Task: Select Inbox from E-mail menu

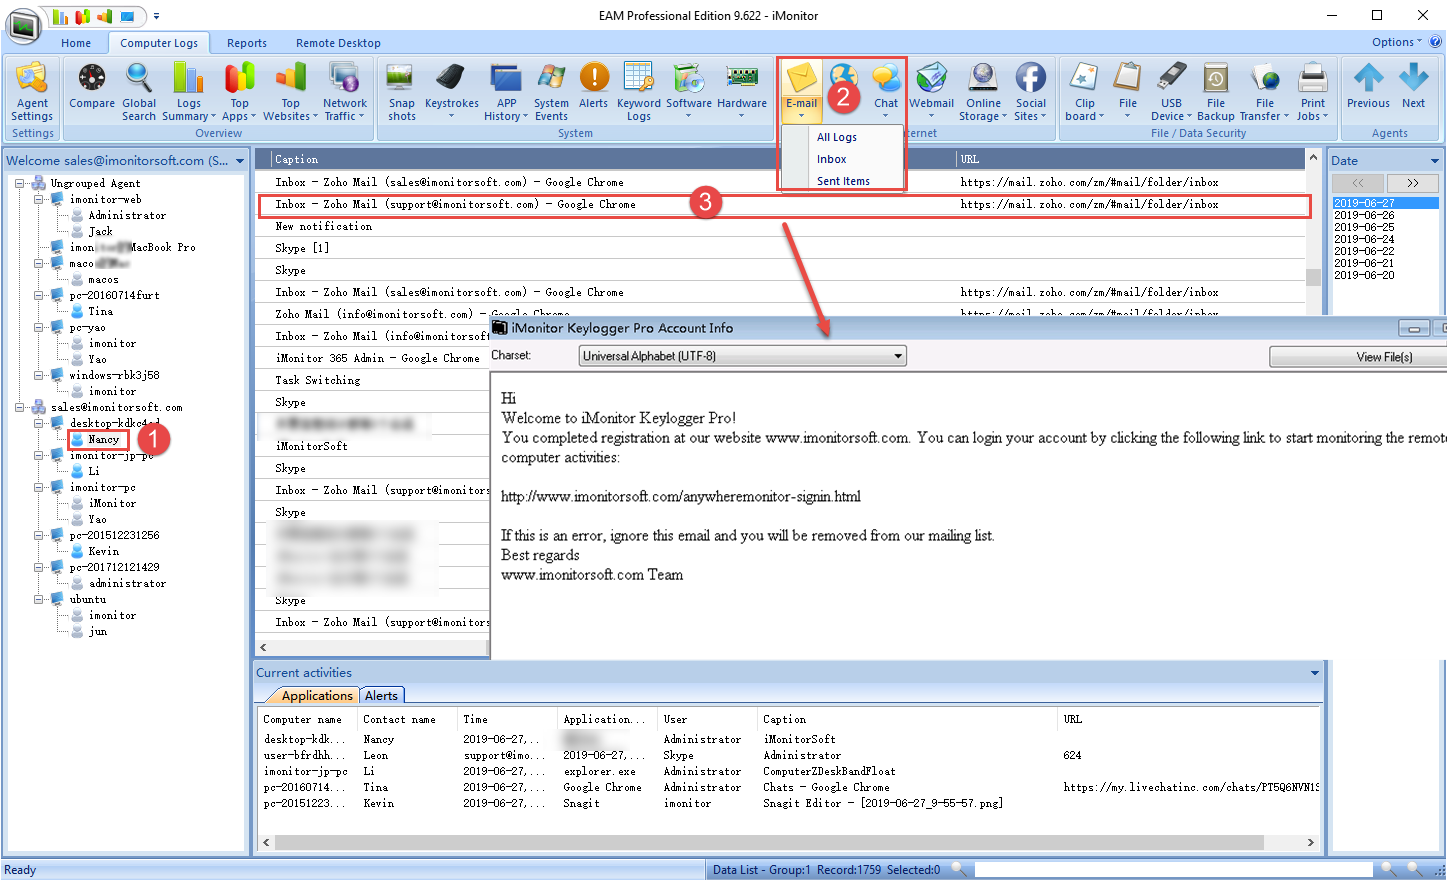Action: (x=832, y=159)
